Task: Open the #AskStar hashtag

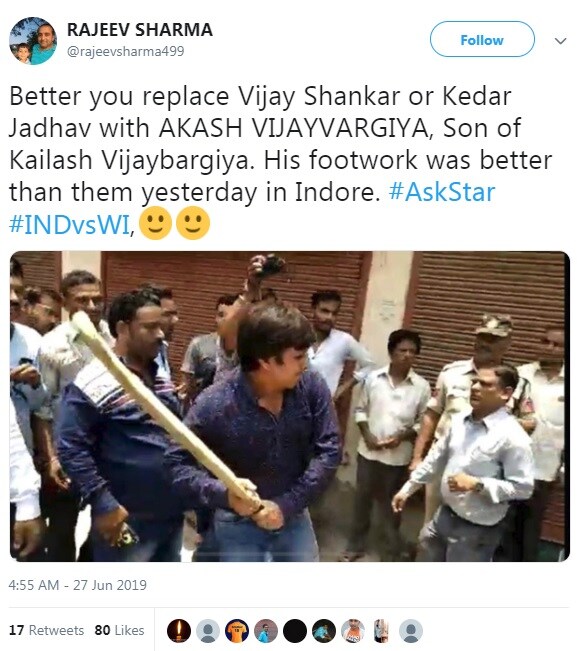Action: 442,192
